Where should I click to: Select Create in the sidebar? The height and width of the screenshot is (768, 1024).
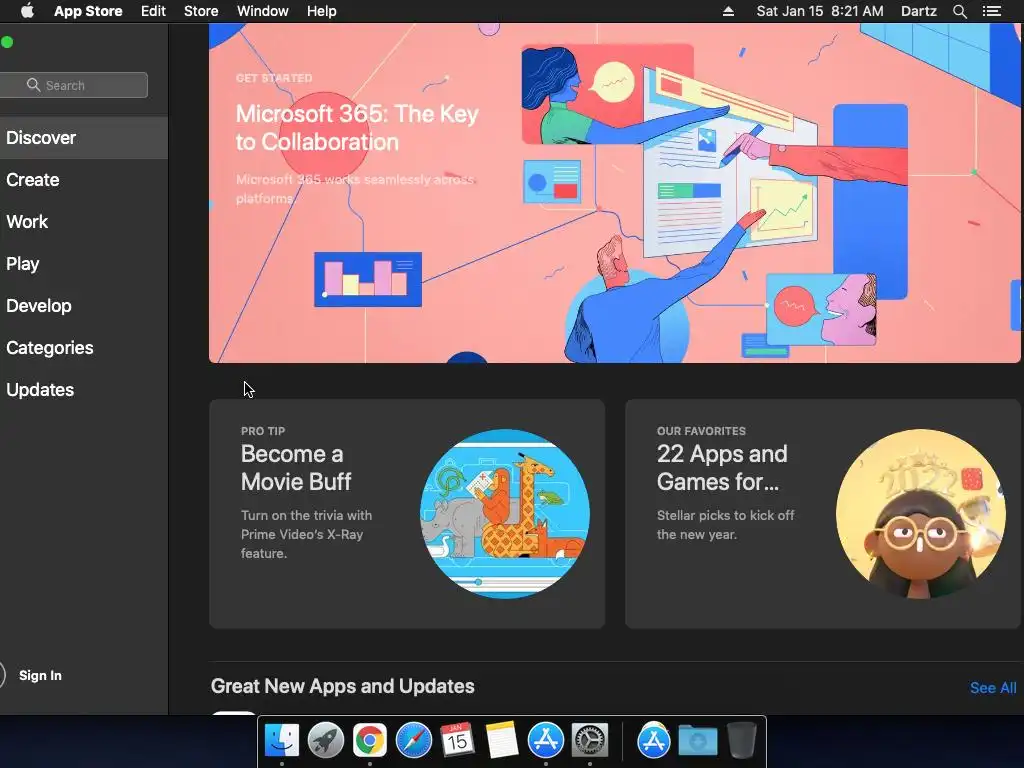(x=84, y=180)
